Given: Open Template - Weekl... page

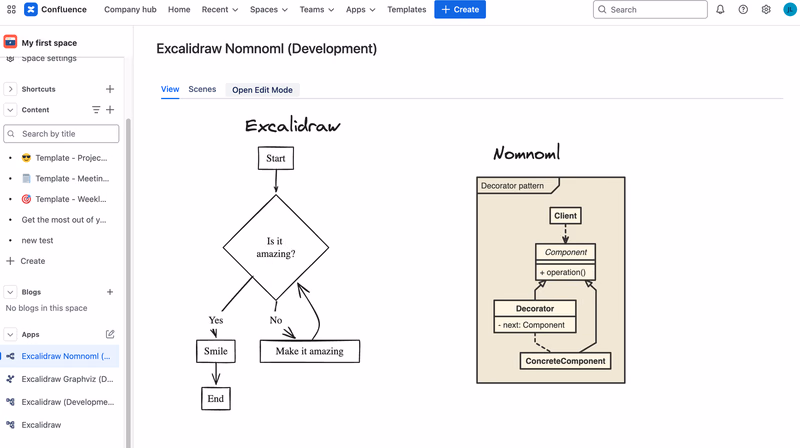Looking at the screenshot, I should click(71, 199).
